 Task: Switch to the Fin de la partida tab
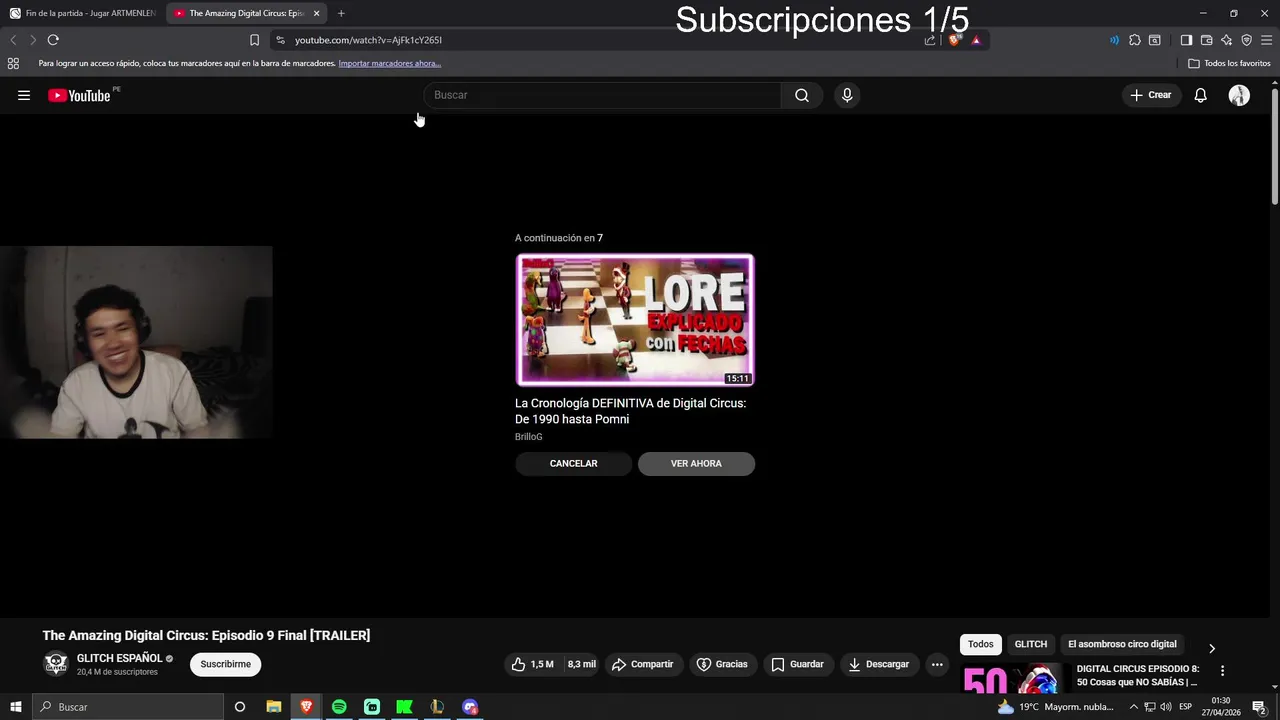pos(83,13)
